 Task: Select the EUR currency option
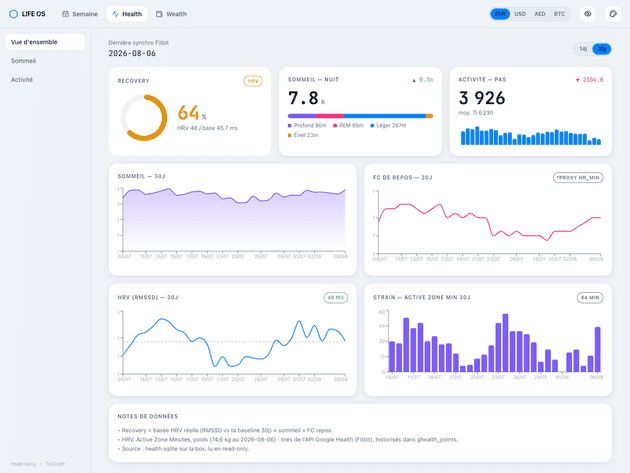tap(500, 14)
